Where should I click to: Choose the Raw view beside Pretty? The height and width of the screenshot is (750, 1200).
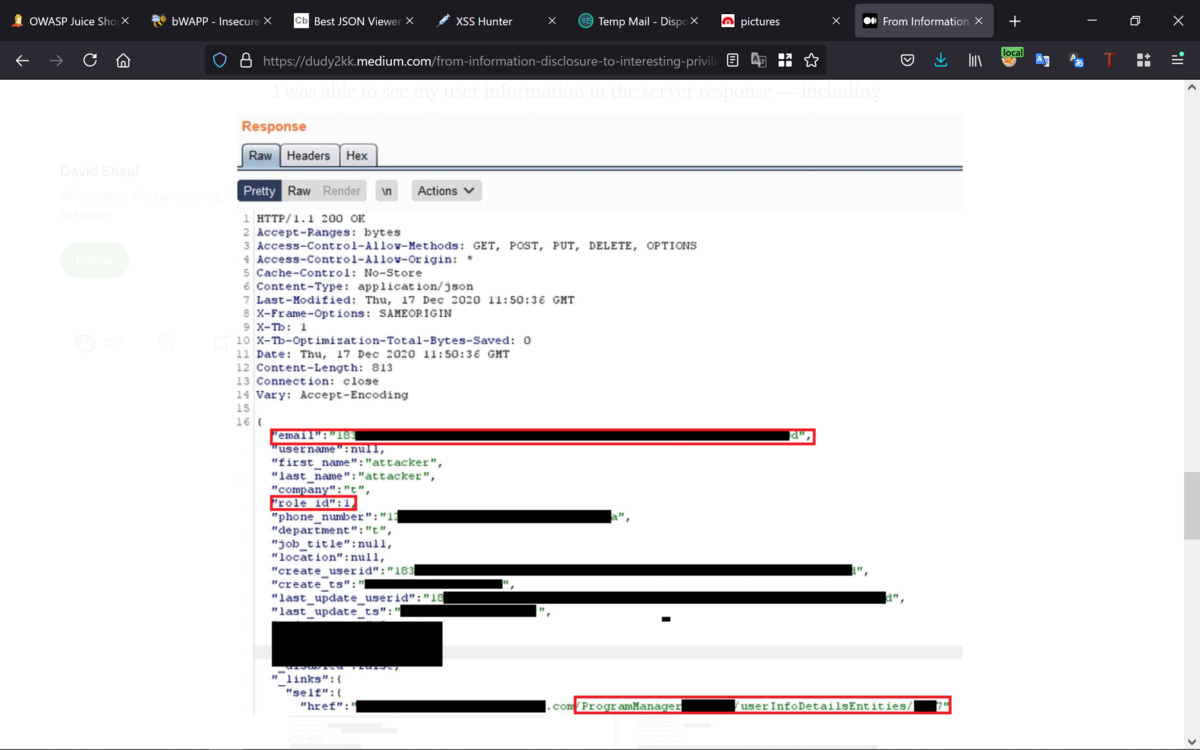pyautogui.click(x=299, y=191)
